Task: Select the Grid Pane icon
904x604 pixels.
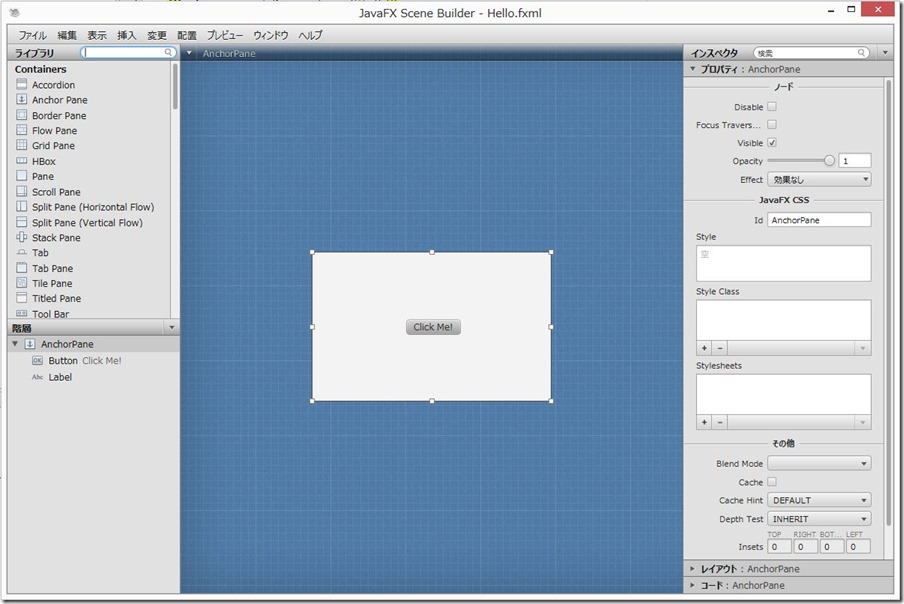Action: [x=22, y=145]
